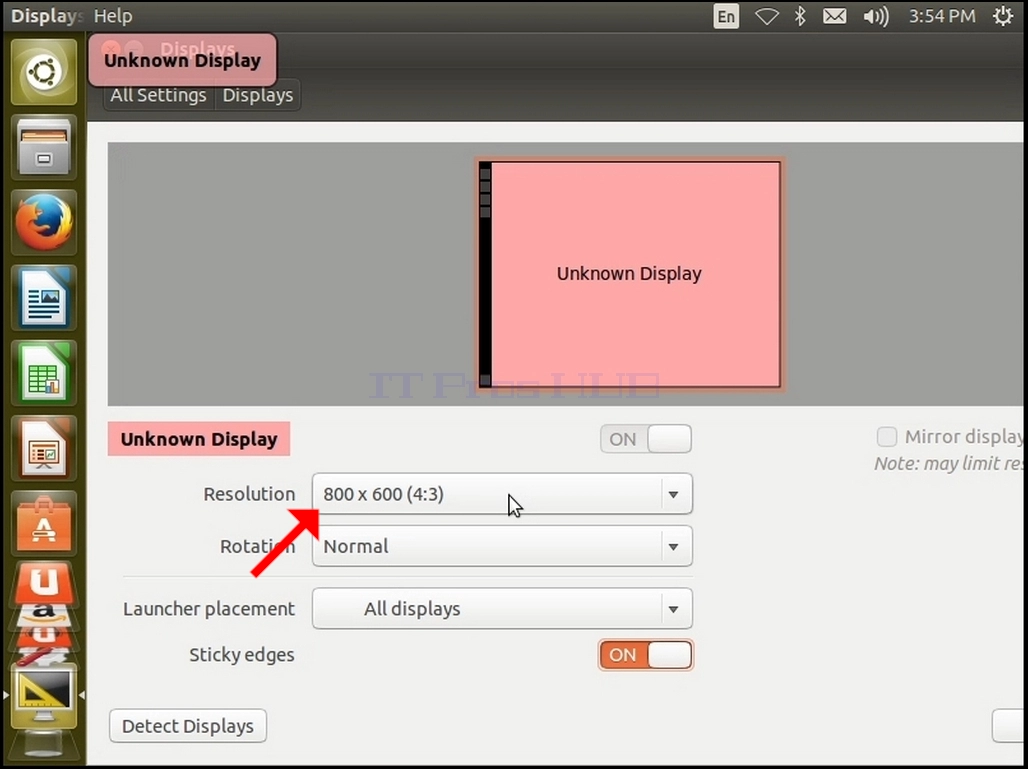The height and width of the screenshot is (769, 1028).
Task: Launch the Files manager from the launcher
Action: click(44, 147)
